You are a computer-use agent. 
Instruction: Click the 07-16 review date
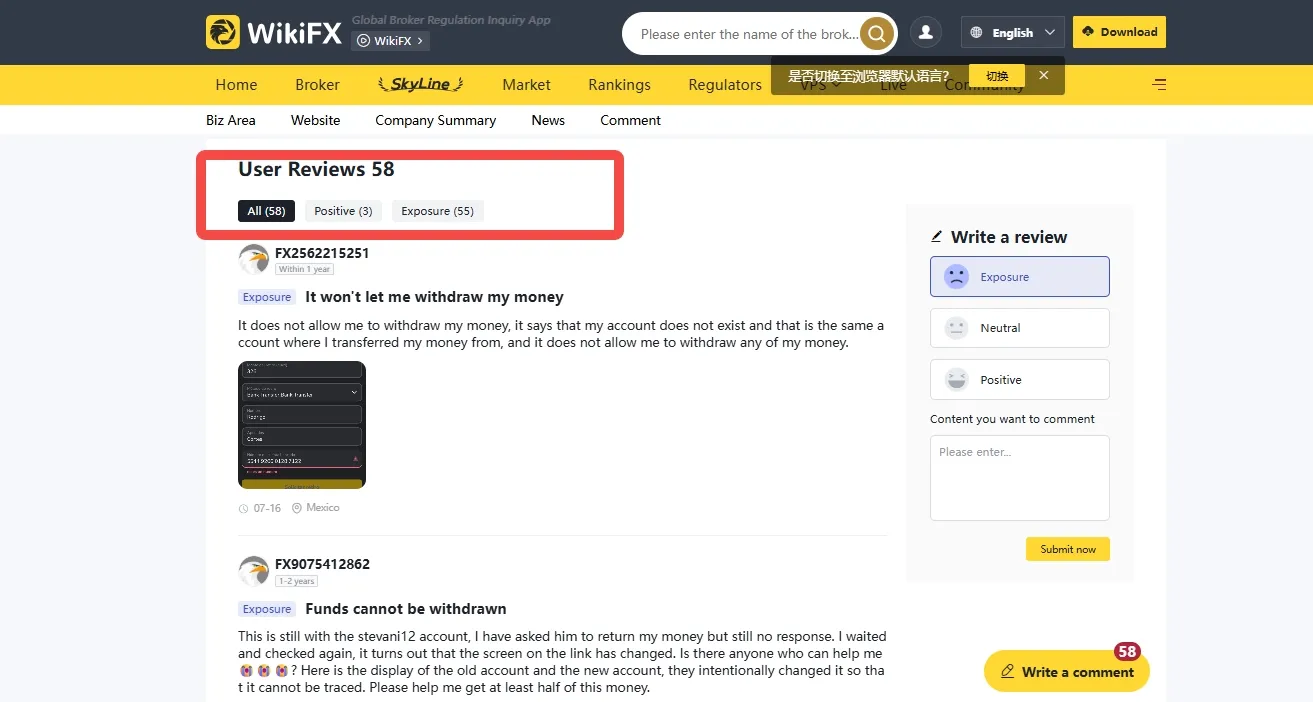pos(267,508)
